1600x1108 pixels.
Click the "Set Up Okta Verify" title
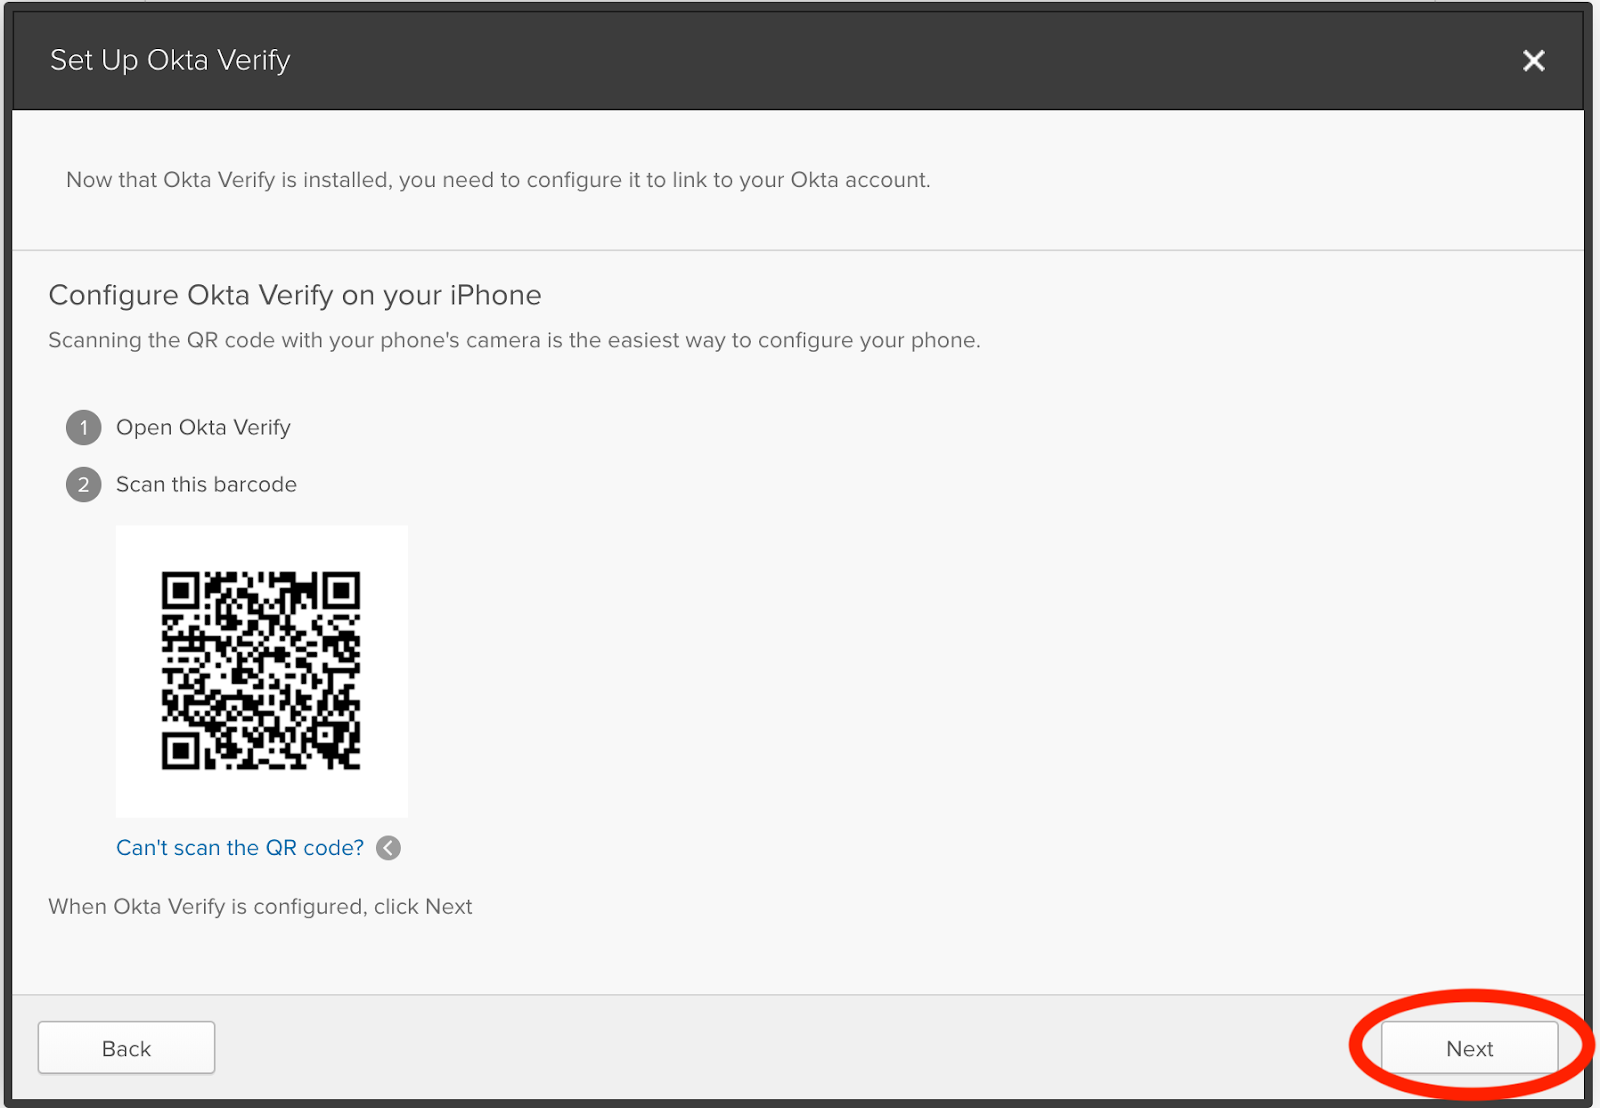click(x=170, y=61)
